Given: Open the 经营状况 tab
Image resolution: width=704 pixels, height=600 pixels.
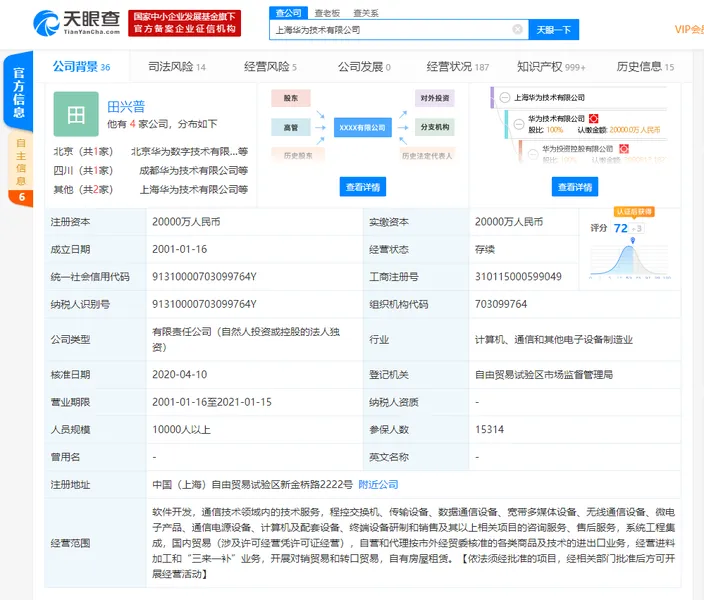Looking at the screenshot, I should click(x=458, y=67).
